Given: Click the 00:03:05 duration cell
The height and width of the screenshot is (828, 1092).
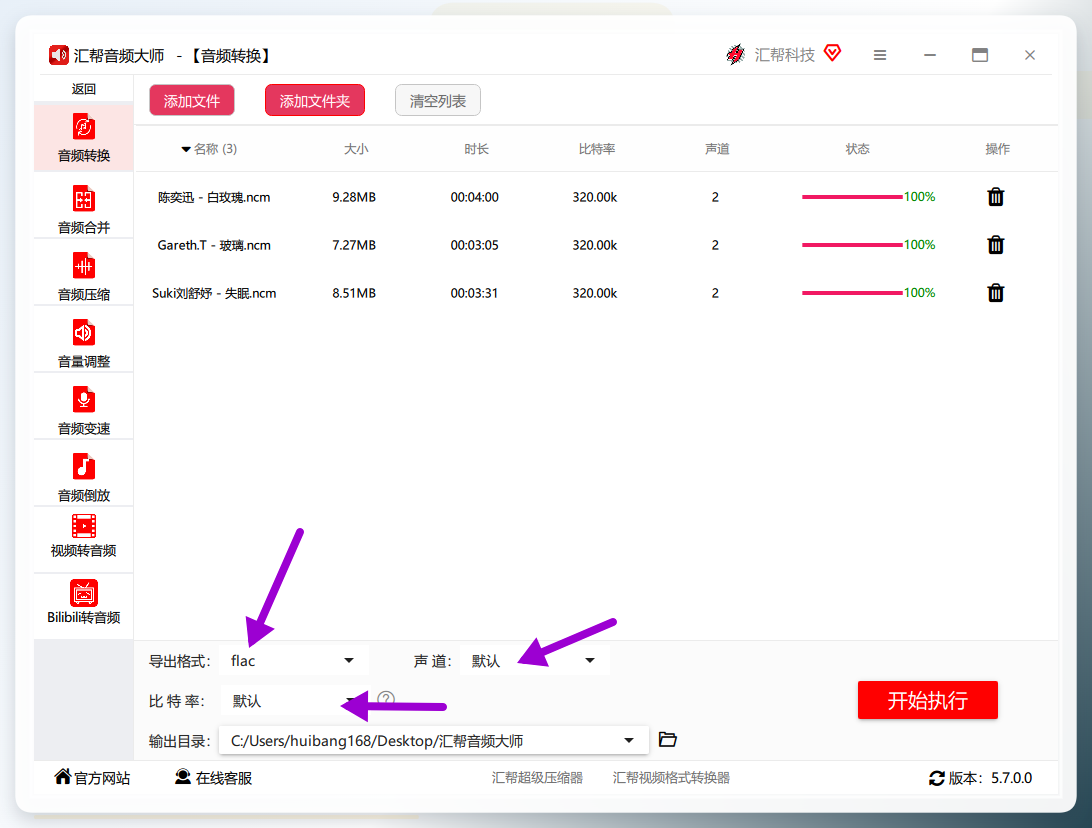Looking at the screenshot, I should coord(474,245).
